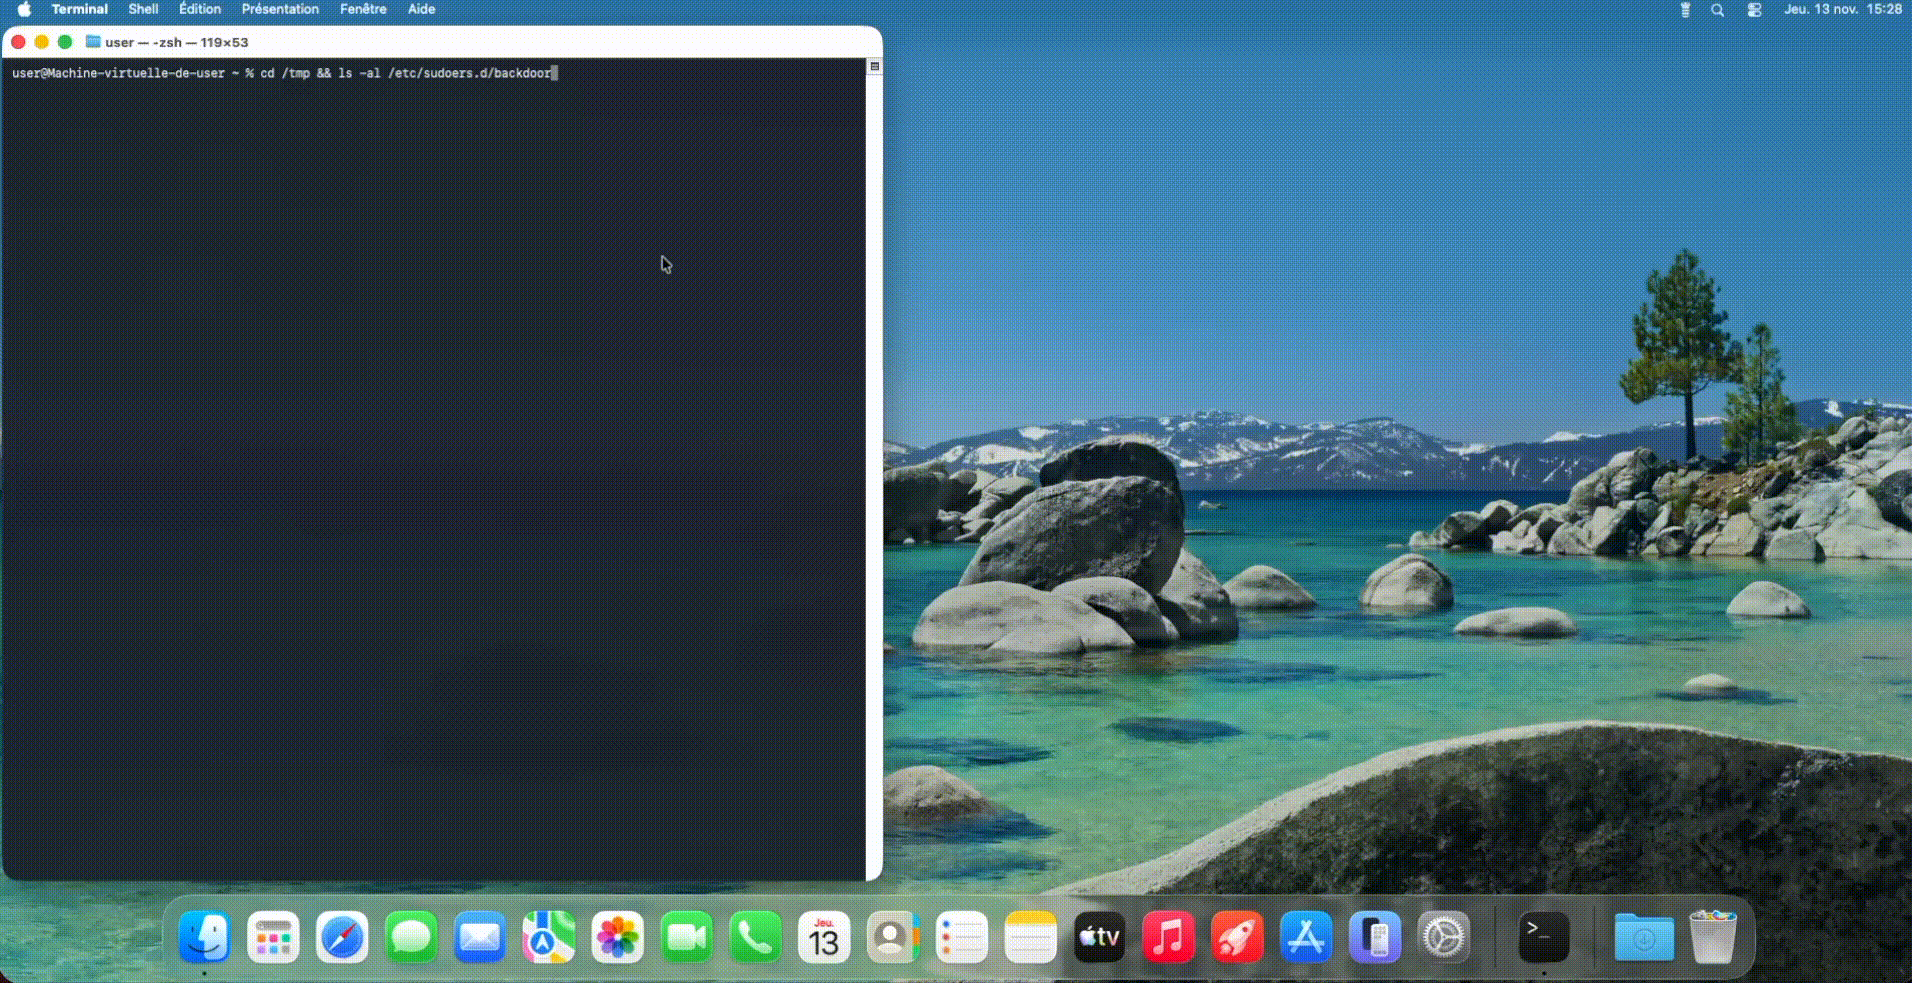Screen dimensions: 1912x983
Task: Open Spotlight search in menu bar
Action: [x=1717, y=10]
